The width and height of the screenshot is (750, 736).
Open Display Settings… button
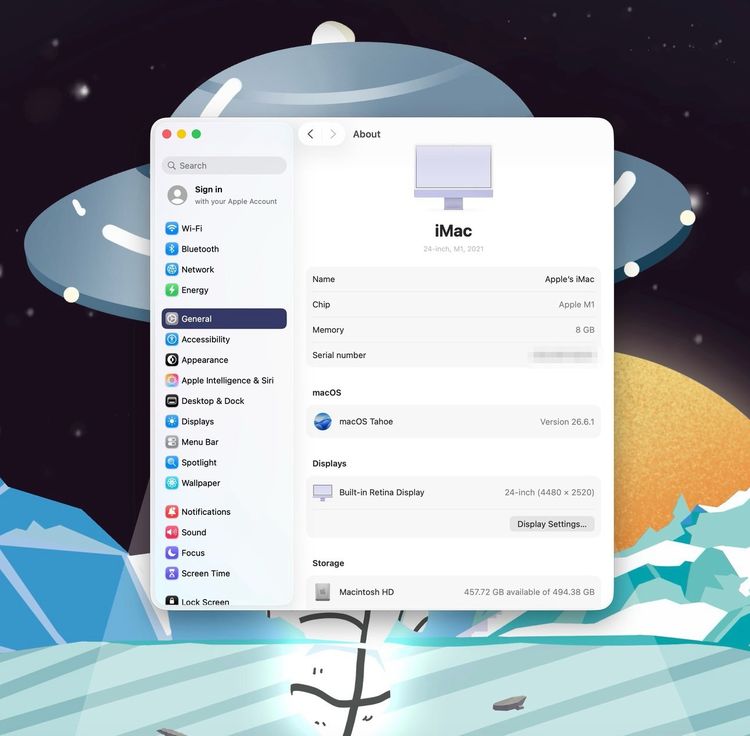[552, 524]
